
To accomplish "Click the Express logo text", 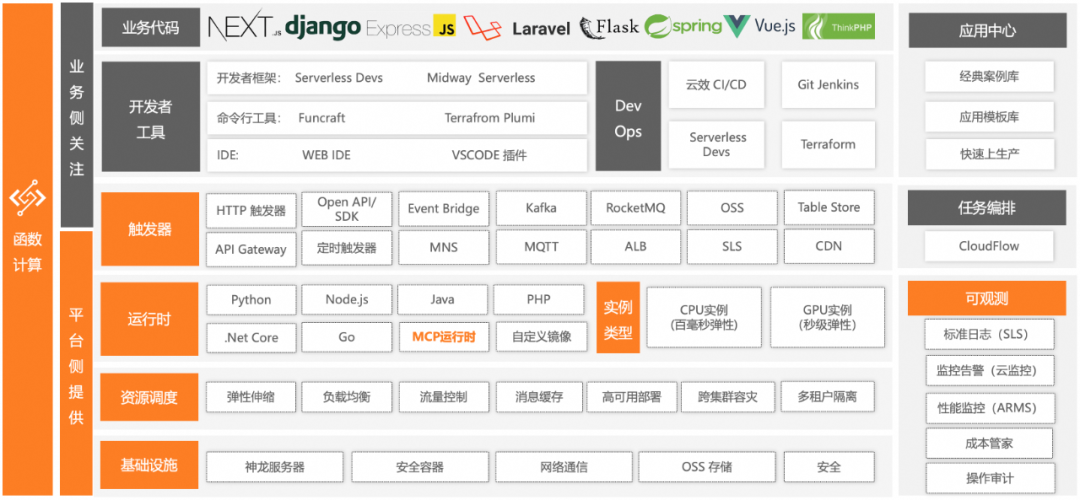I will (398, 28).
